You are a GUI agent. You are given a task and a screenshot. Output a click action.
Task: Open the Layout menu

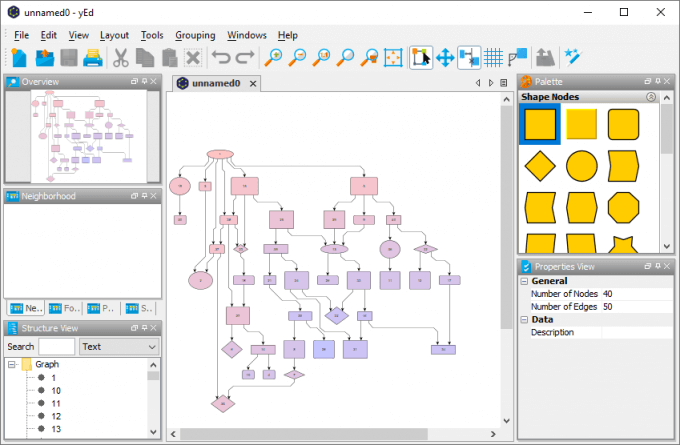point(114,35)
